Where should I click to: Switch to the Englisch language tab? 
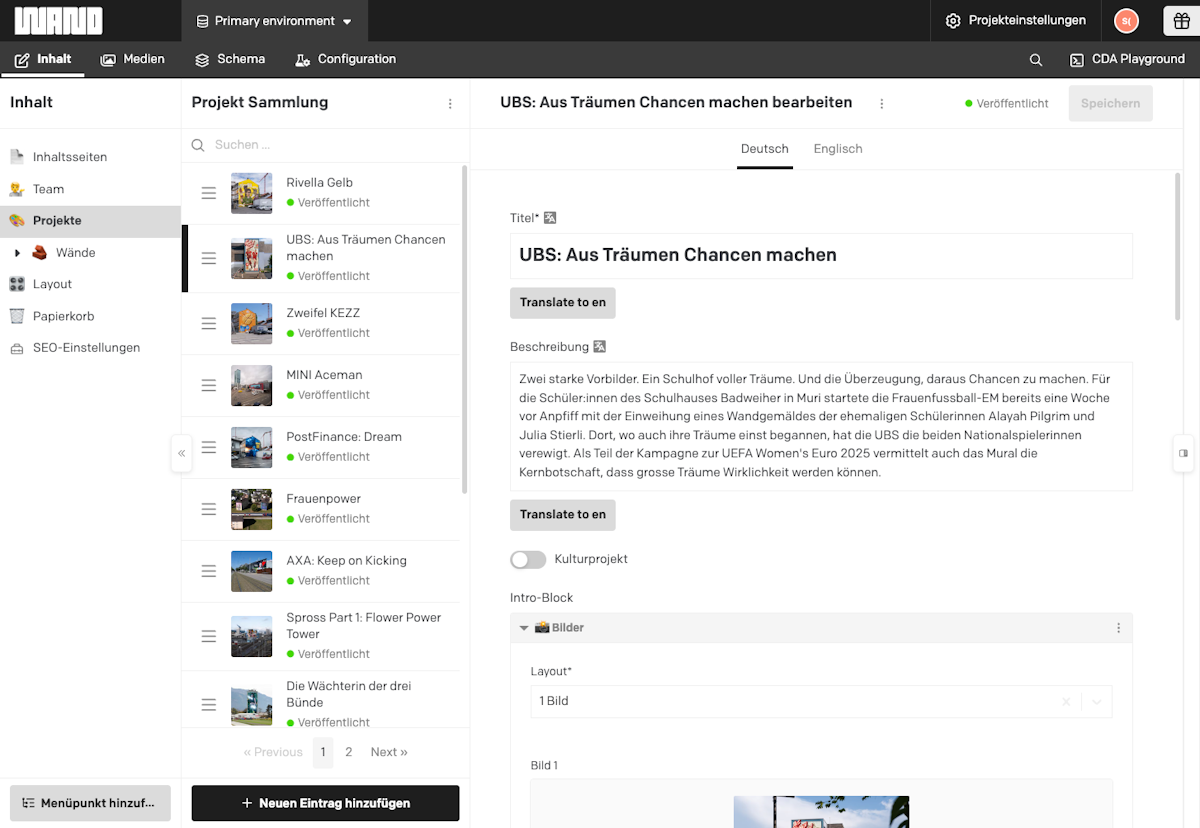pos(838,149)
